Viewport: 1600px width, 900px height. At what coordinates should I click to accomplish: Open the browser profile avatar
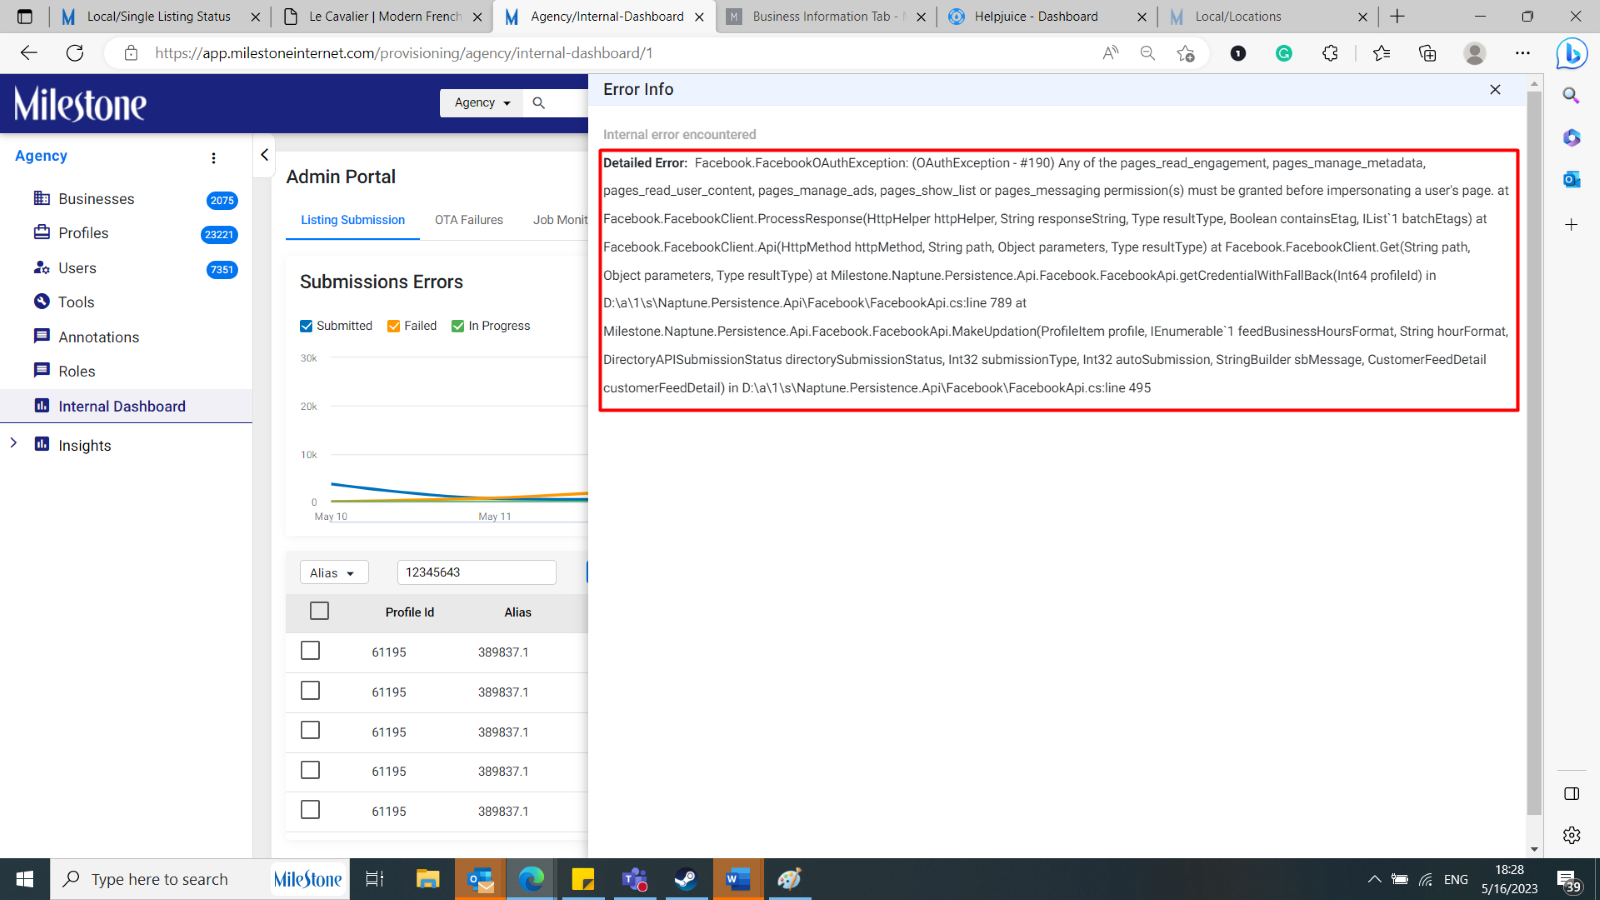pos(1474,53)
